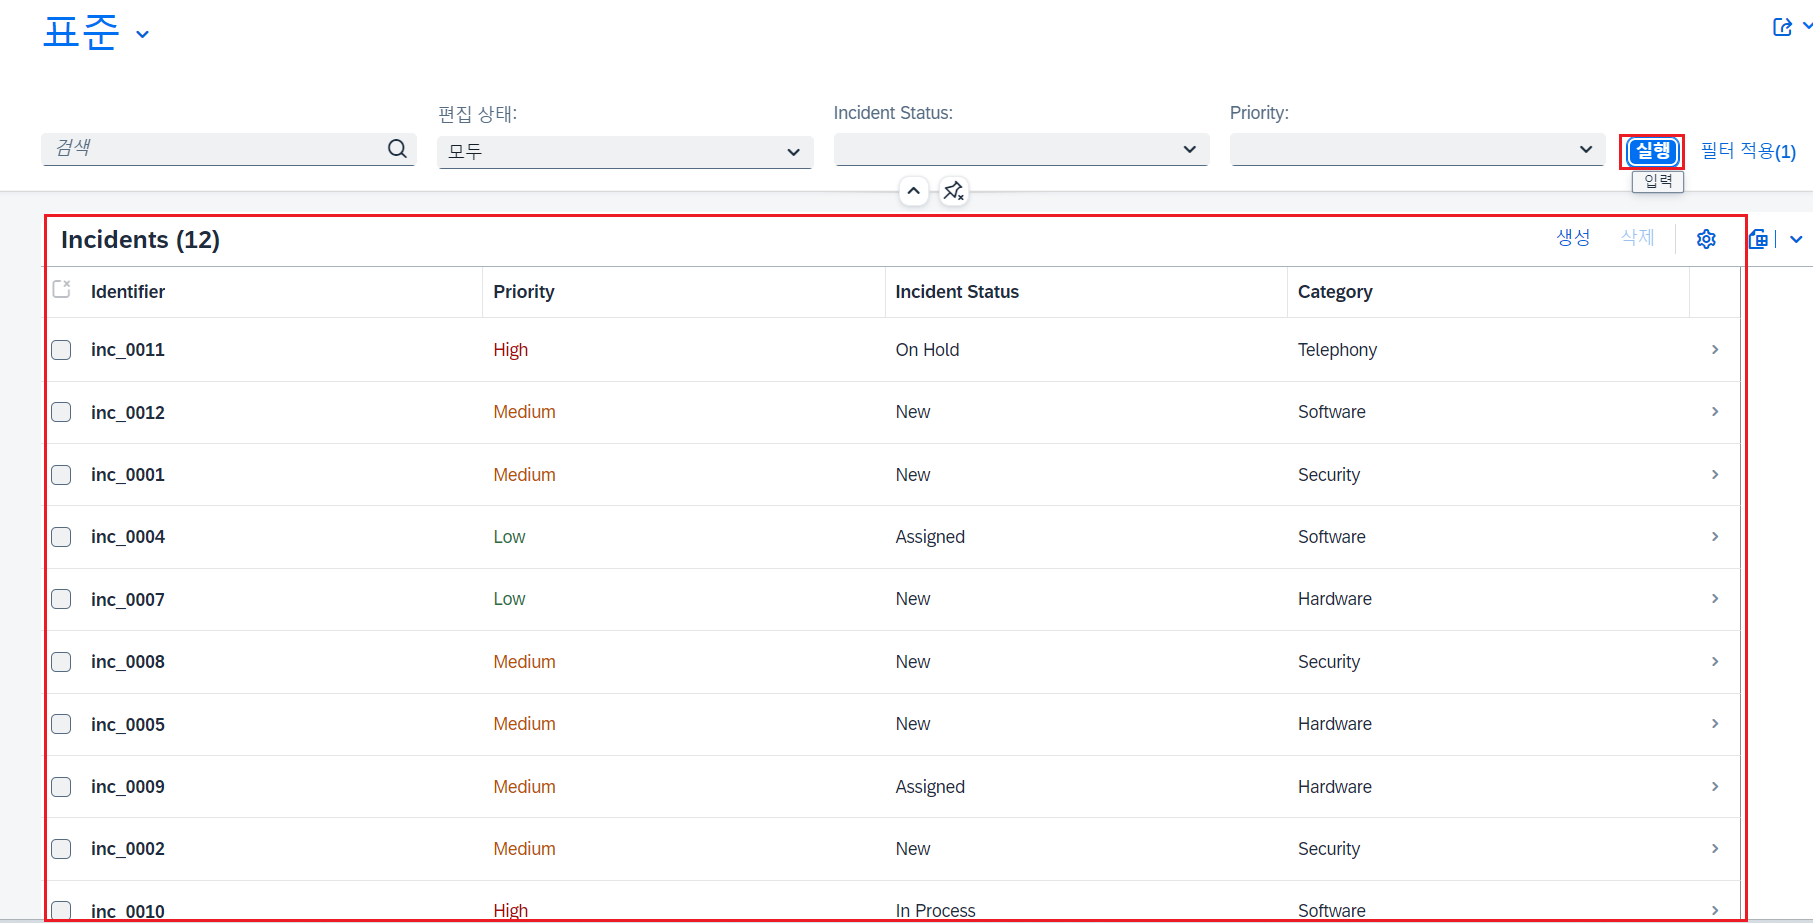
Task: Click the Incident Status column header
Action: click(x=957, y=292)
